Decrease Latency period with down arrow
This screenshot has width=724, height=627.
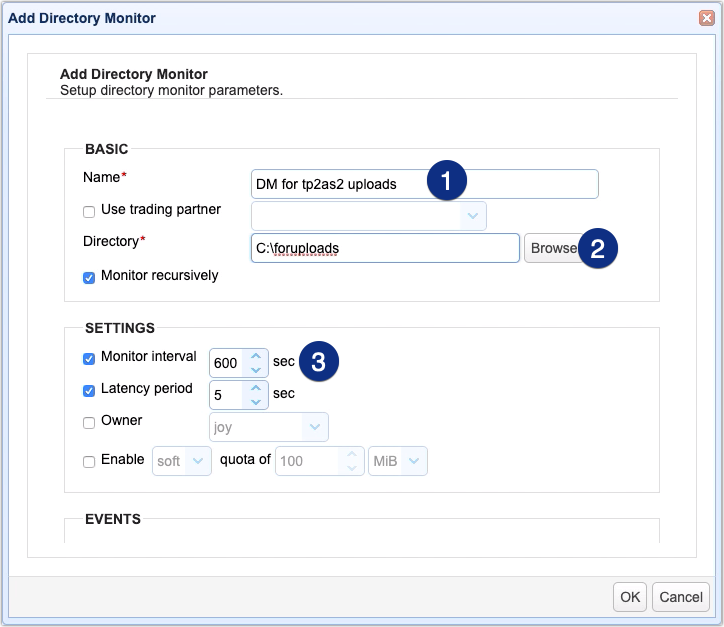(x=256, y=402)
